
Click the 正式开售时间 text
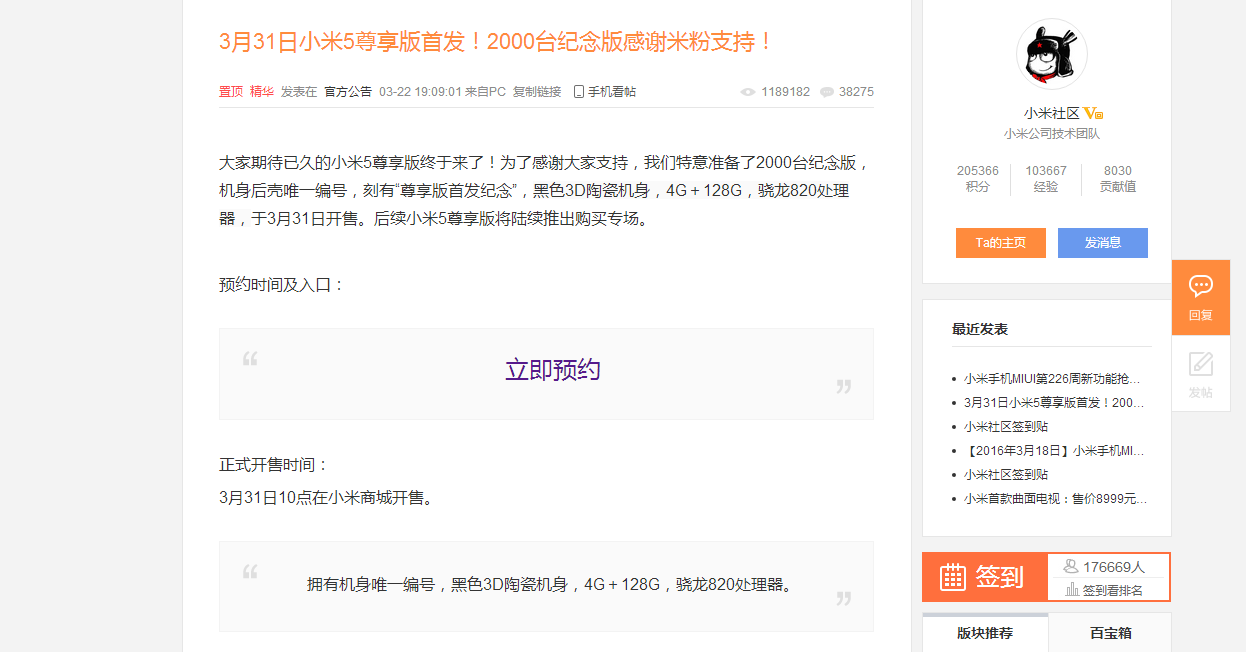tap(274, 465)
